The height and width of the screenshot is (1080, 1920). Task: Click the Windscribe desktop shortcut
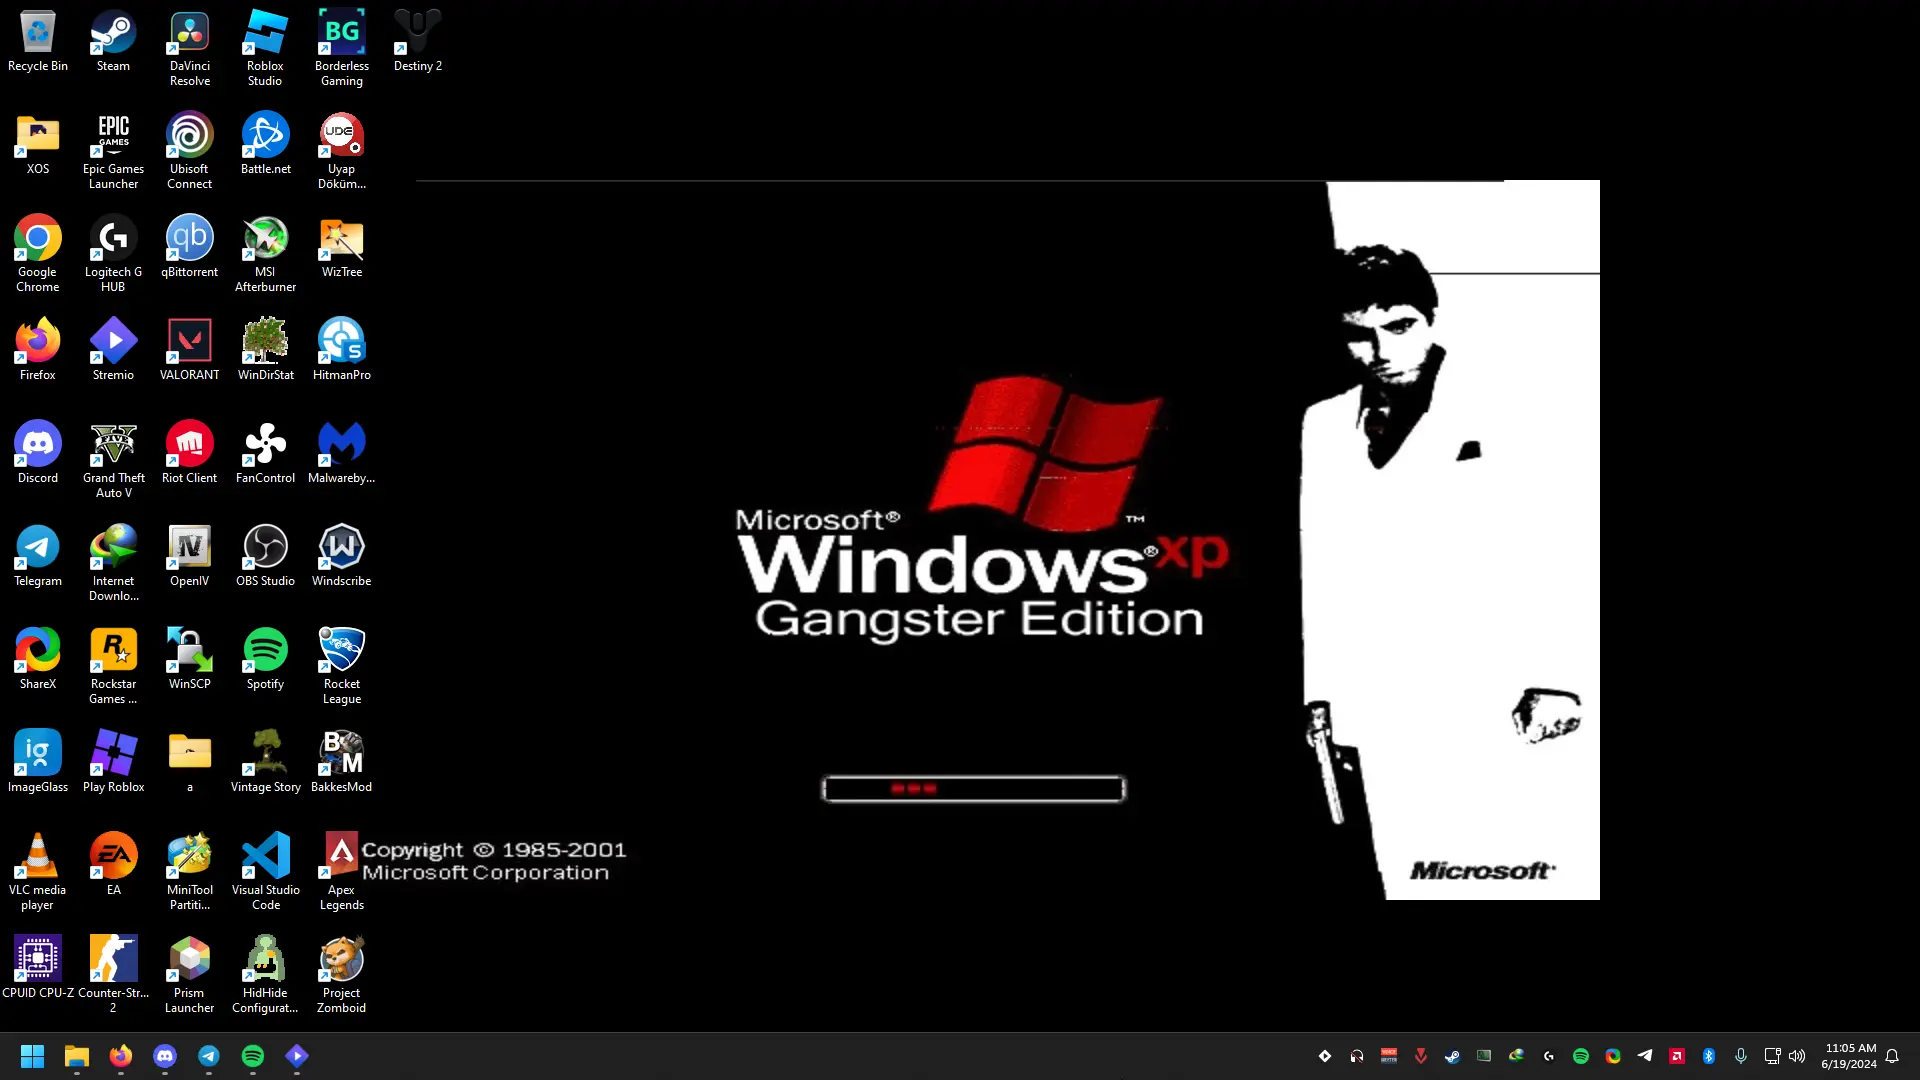click(x=342, y=557)
